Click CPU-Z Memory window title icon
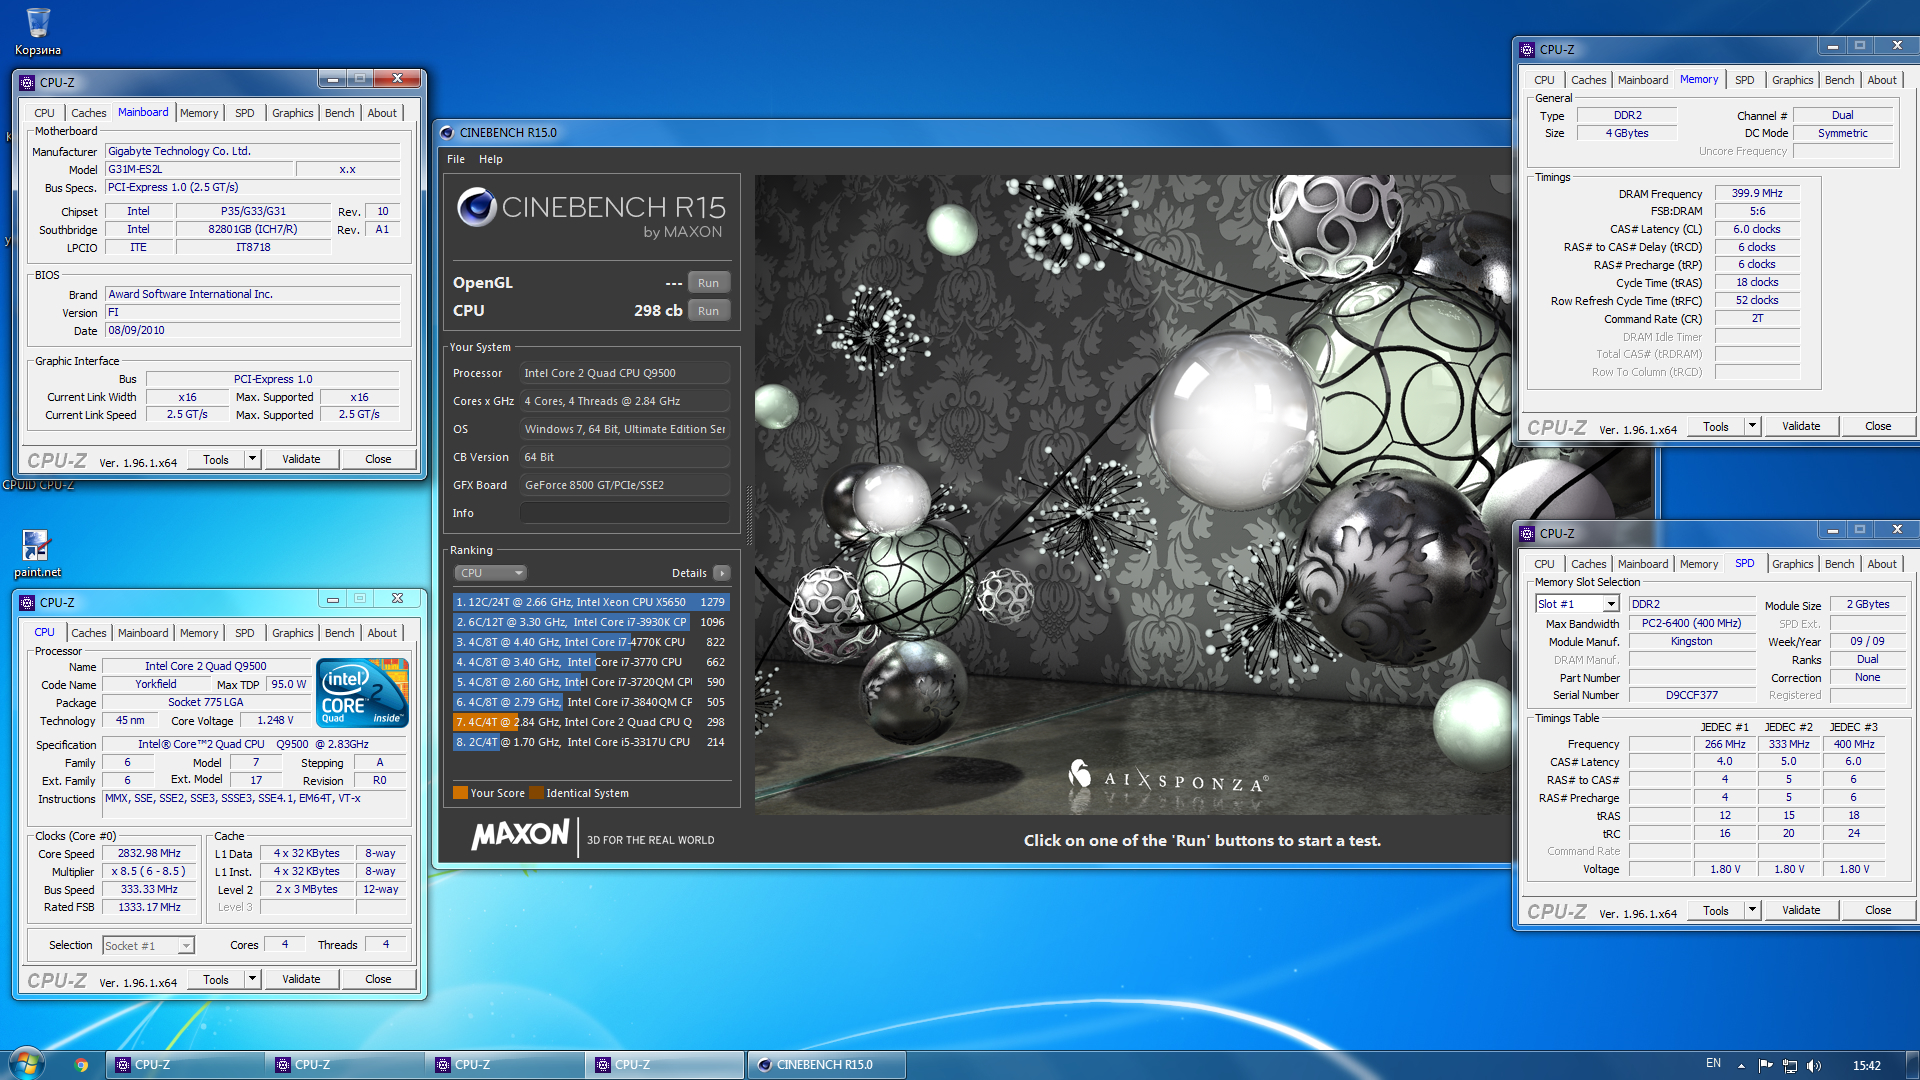 1527,50
